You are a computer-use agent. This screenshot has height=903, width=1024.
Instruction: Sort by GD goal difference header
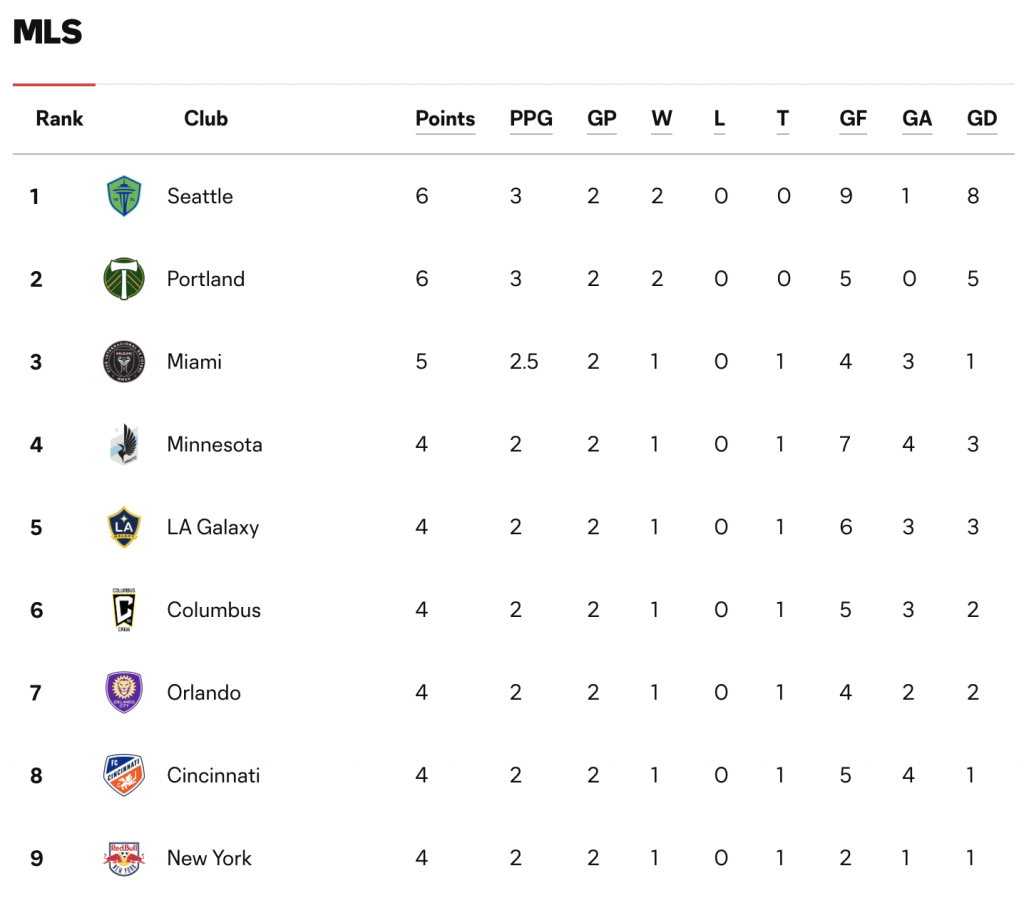point(982,119)
